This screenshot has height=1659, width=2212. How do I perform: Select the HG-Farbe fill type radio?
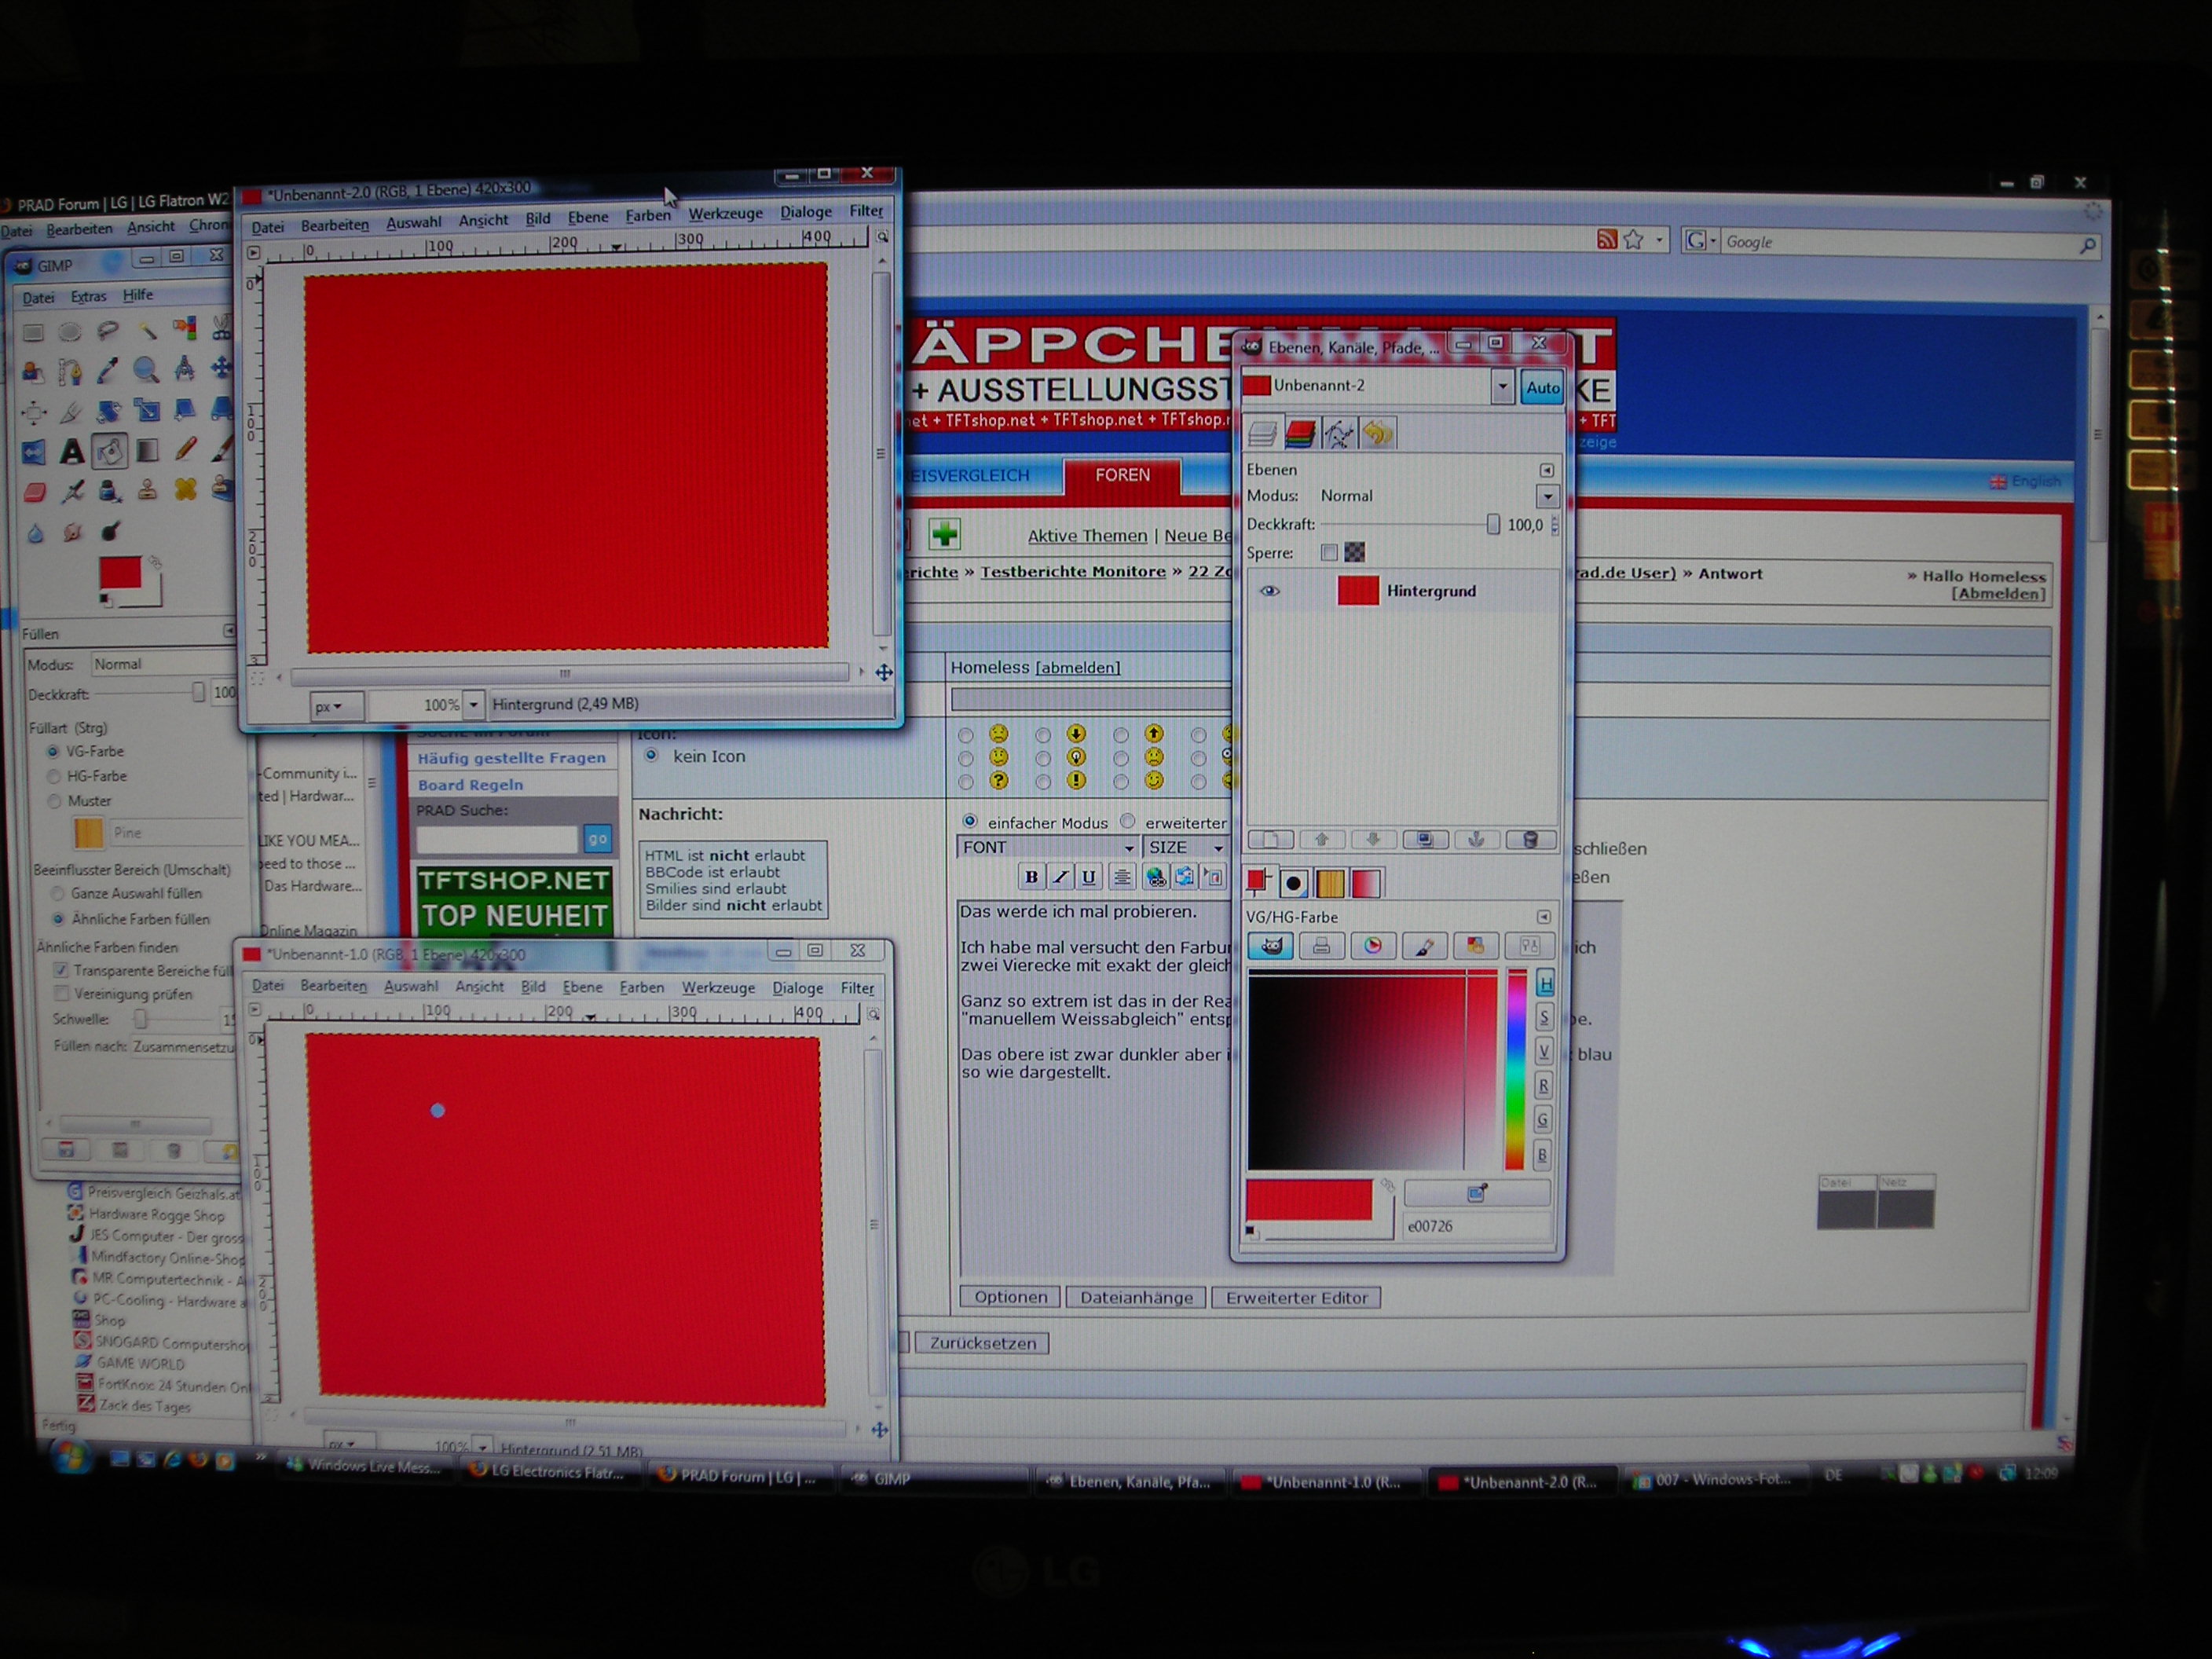(54, 776)
